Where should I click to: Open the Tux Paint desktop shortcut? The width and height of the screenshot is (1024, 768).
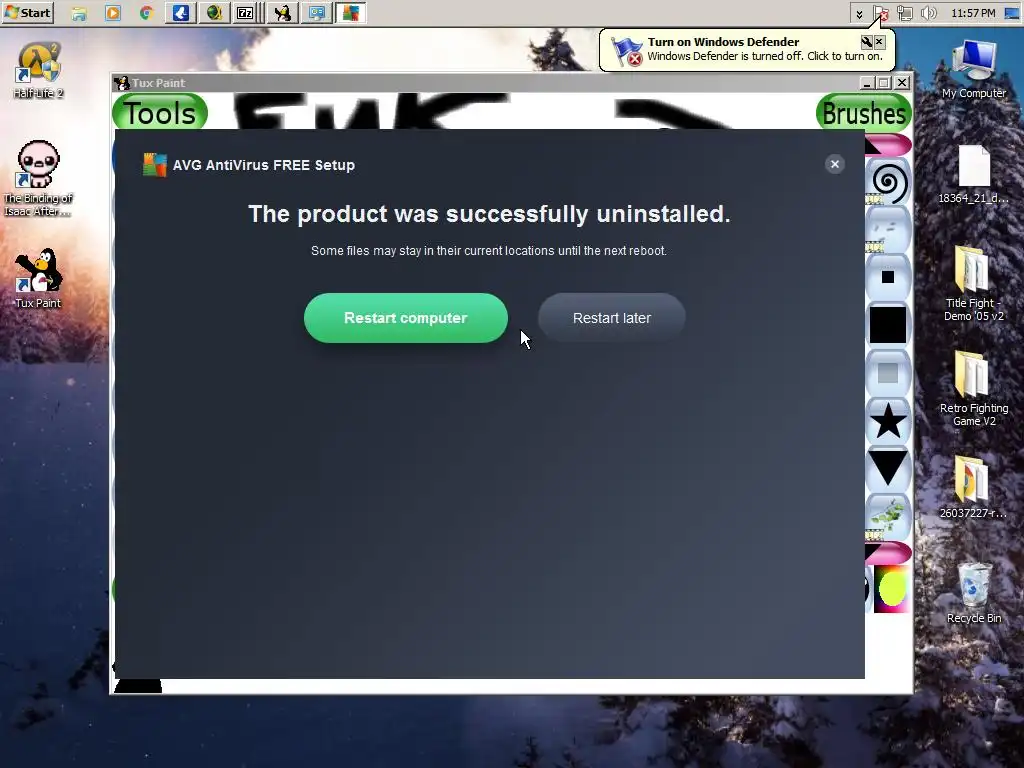coord(38,278)
